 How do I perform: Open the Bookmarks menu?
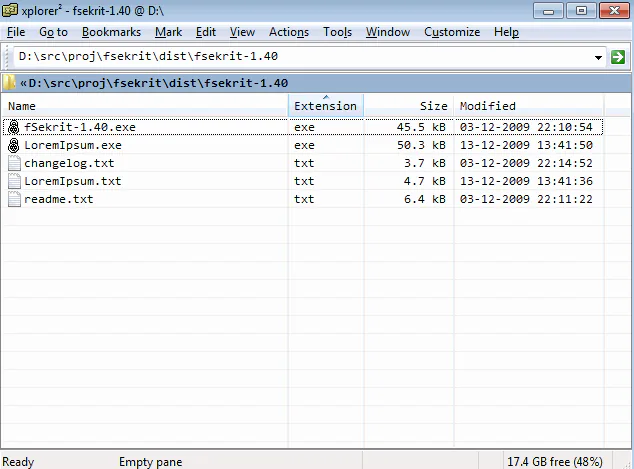click(x=111, y=32)
